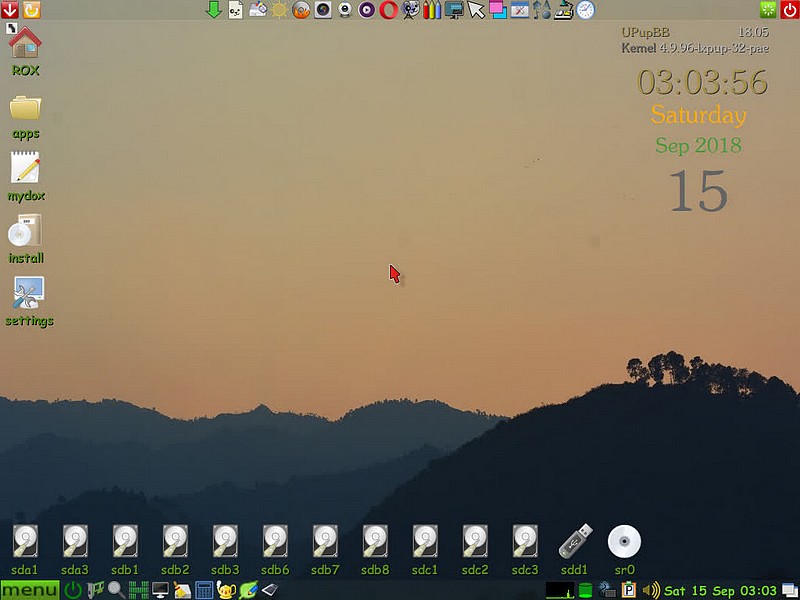Open the dog-face document icon in top tray
This screenshot has height=600, width=800.
(235, 10)
